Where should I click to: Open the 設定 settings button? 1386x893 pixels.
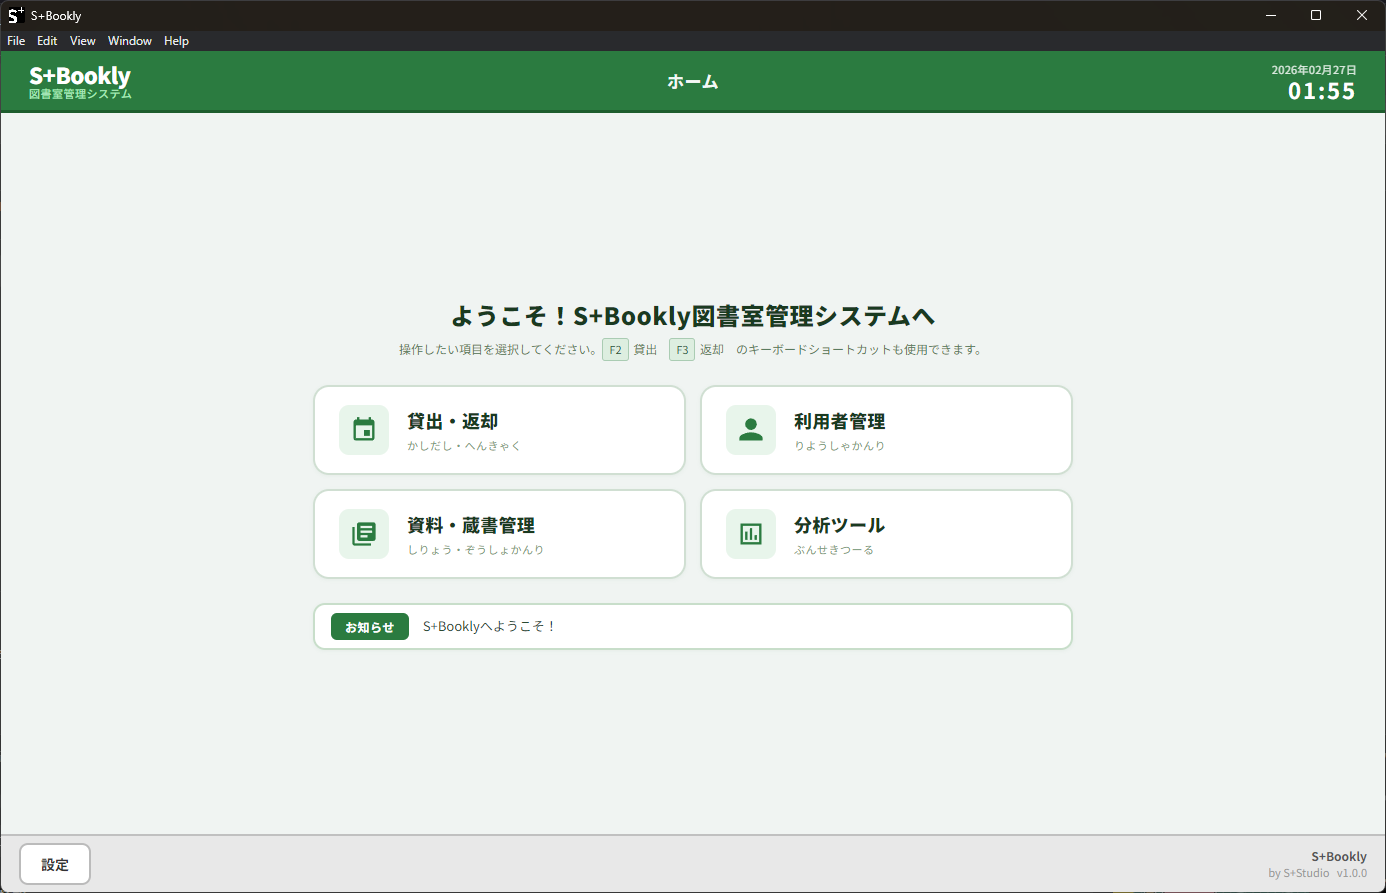coord(54,864)
